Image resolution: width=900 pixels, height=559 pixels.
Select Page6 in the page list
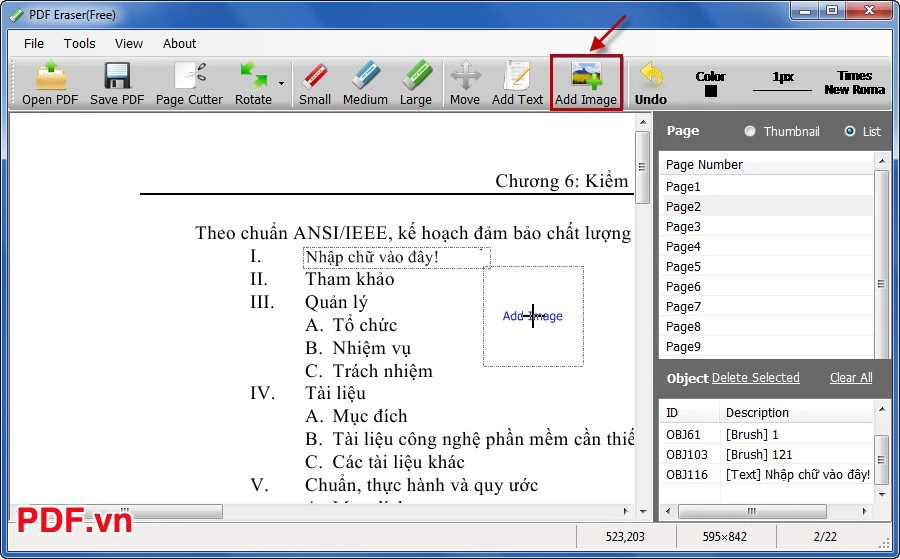click(x=767, y=286)
